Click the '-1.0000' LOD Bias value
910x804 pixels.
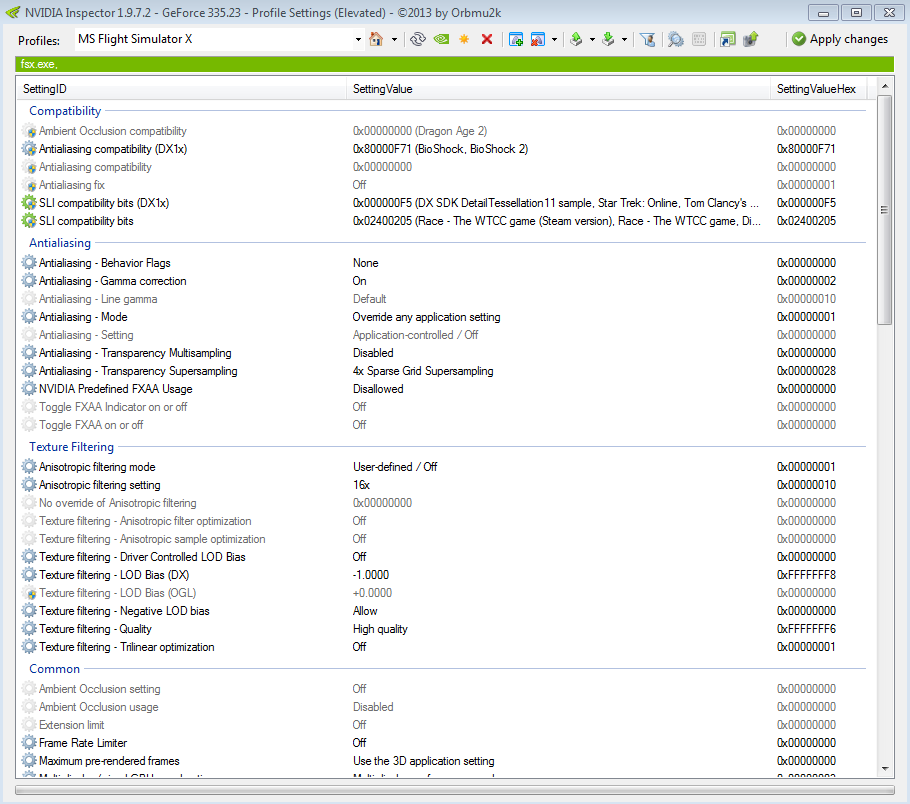pos(371,575)
